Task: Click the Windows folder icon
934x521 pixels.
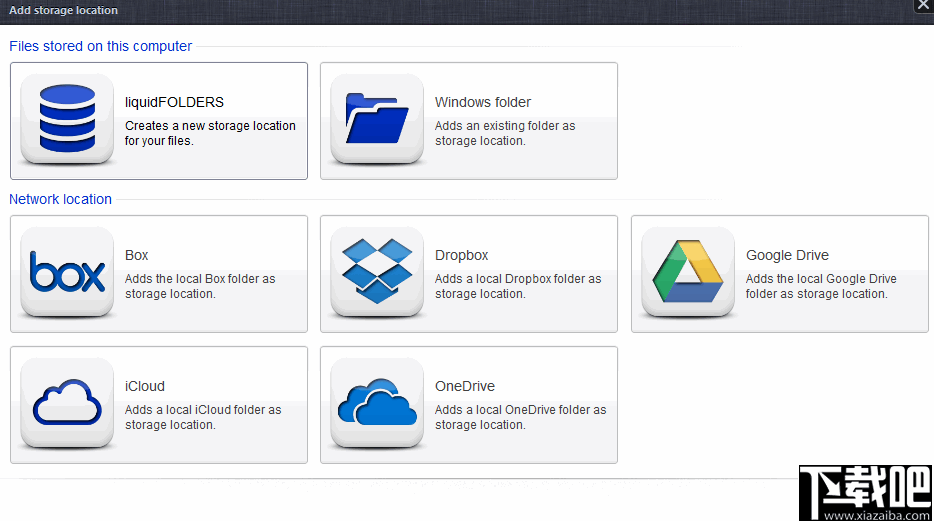Action: (x=377, y=118)
